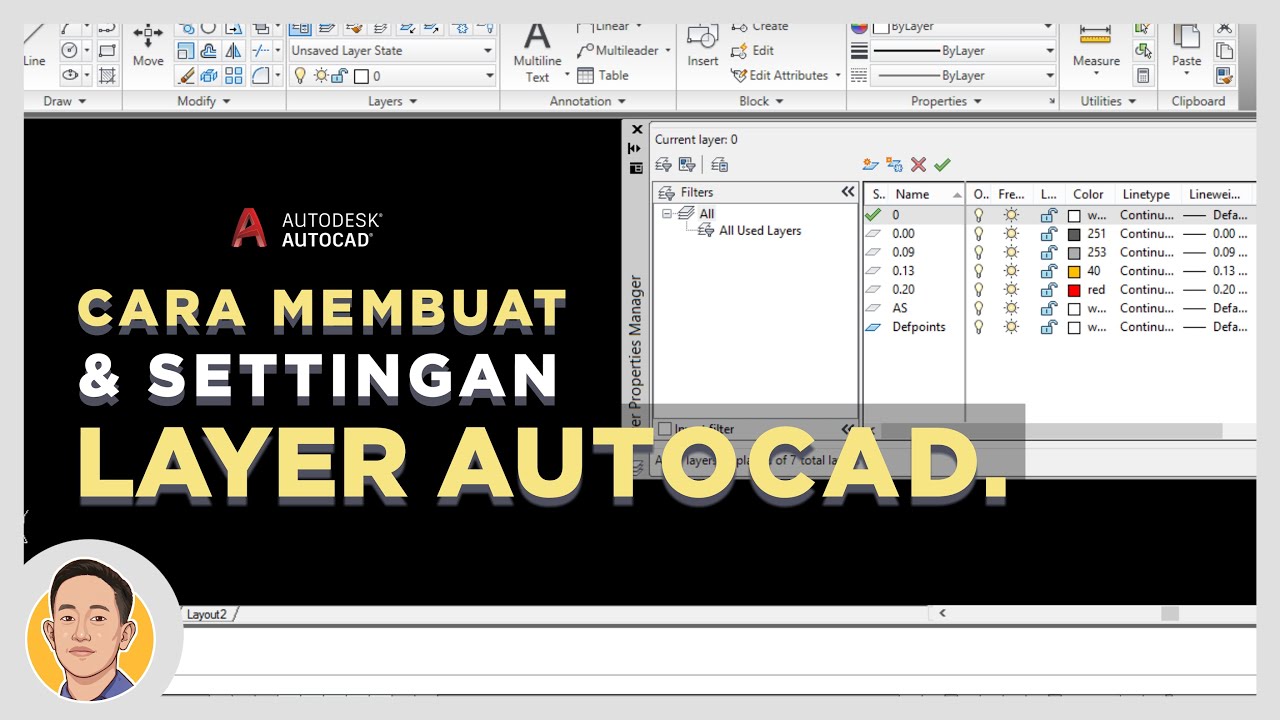Click red color swatch of layer 0.20
Image resolution: width=1280 pixels, height=720 pixels.
pos(1074,290)
